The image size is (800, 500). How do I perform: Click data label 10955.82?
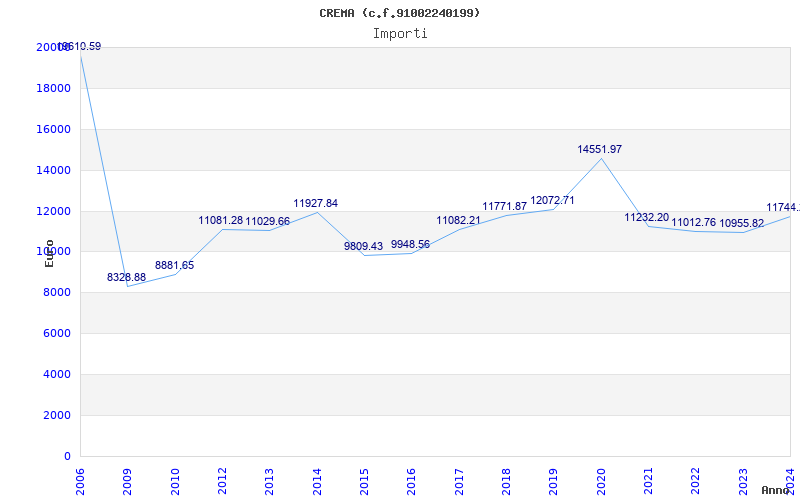741,223
